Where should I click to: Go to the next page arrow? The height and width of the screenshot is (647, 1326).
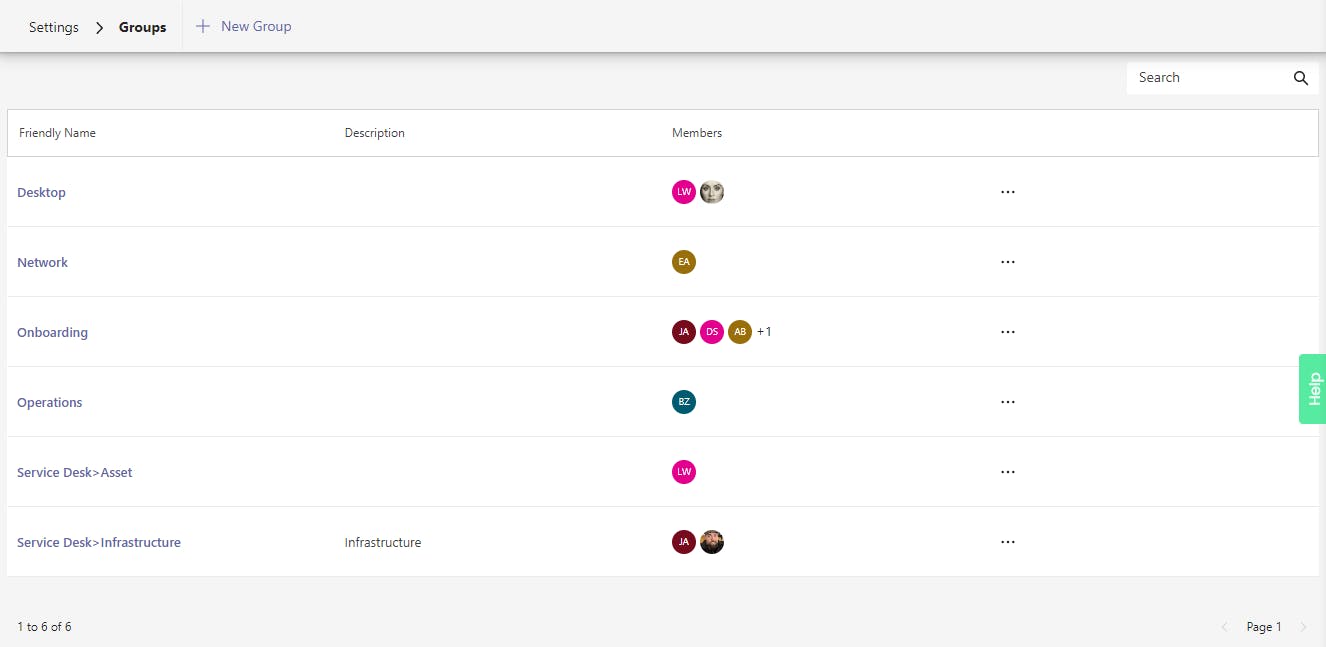[1303, 627]
